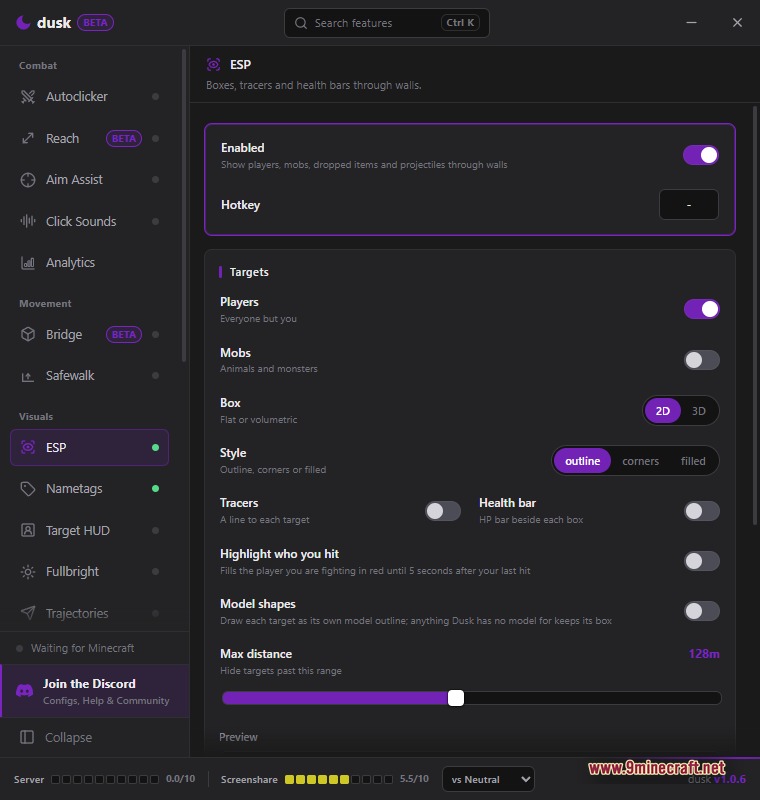The width and height of the screenshot is (760, 800).
Task: Click Join the Discord banner
Action: coord(95,691)
